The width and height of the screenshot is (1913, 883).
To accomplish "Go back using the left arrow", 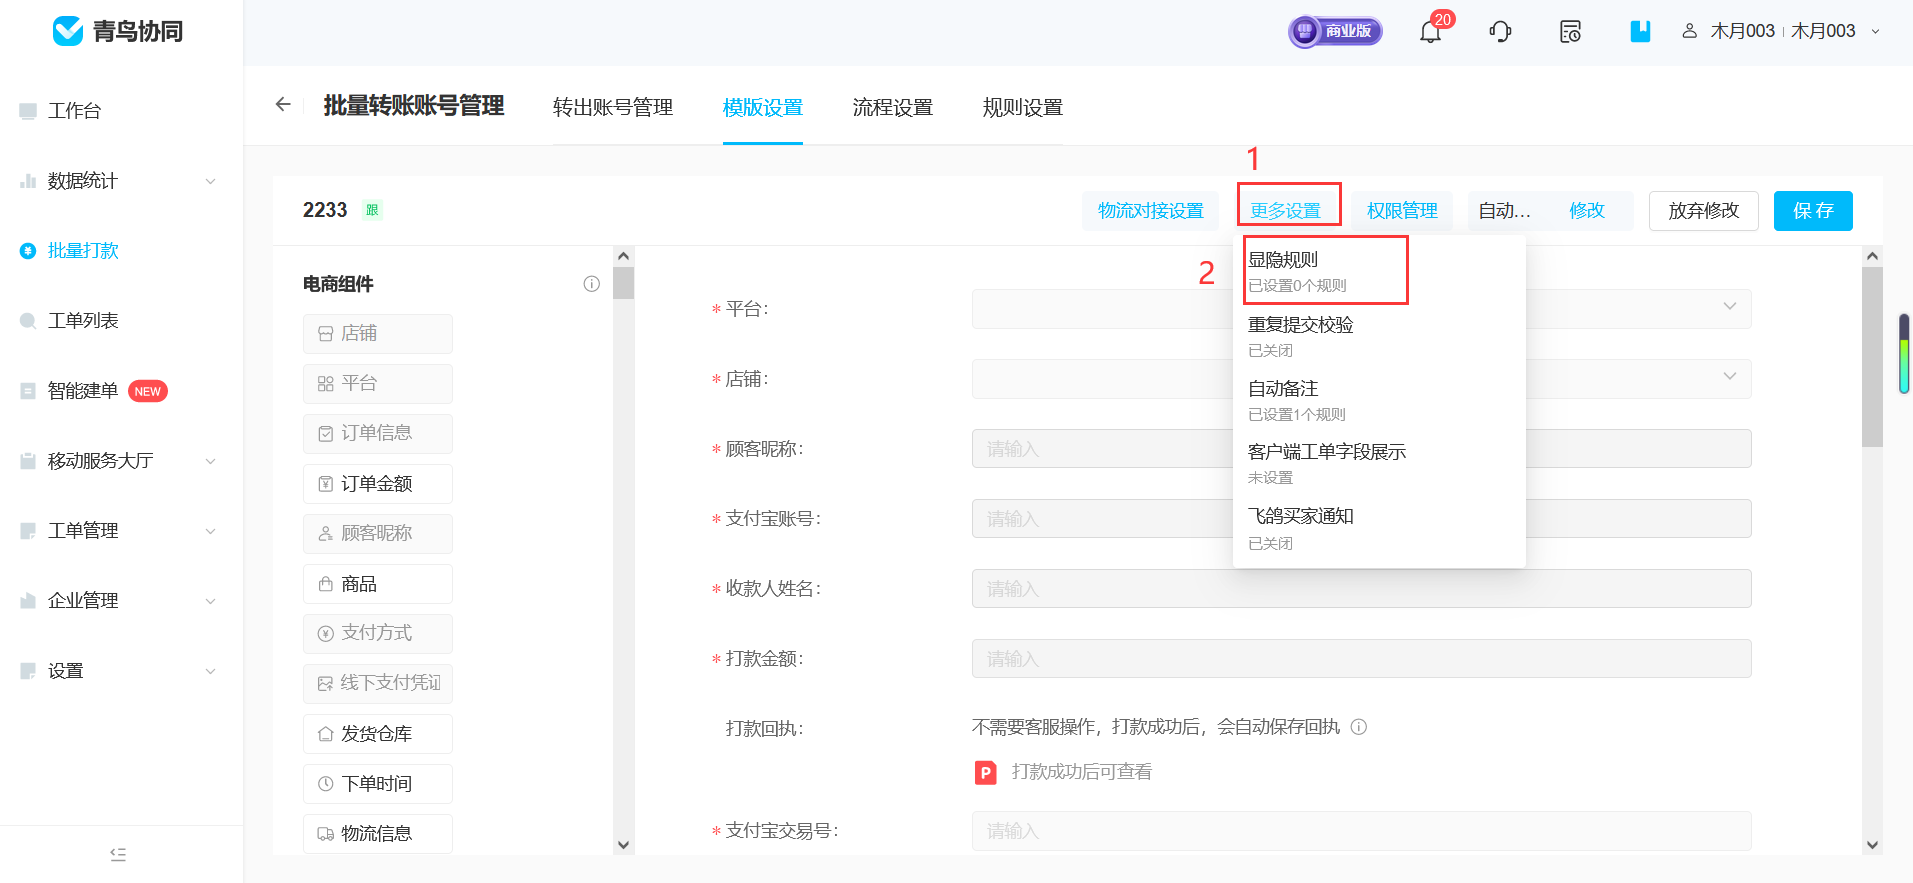I will coord(283,104).
